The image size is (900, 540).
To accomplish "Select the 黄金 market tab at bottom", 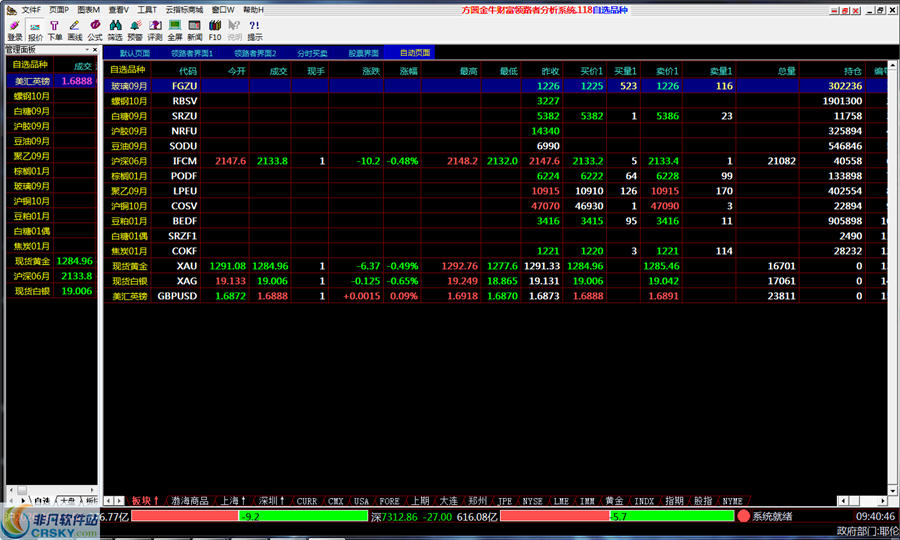I will 613,501.
